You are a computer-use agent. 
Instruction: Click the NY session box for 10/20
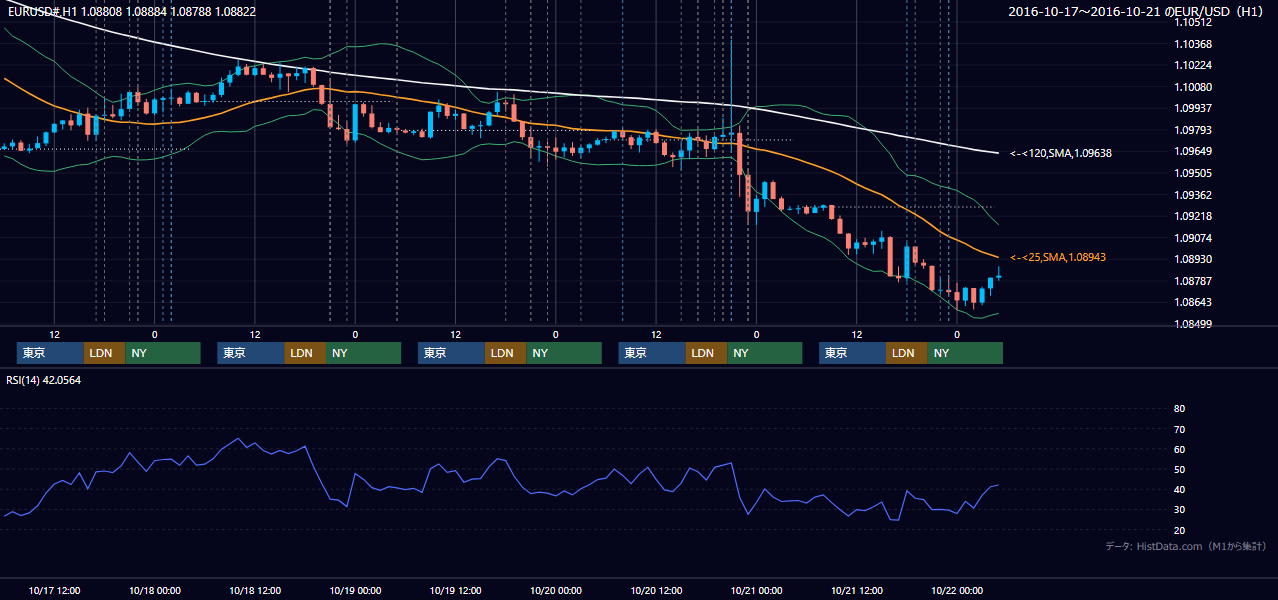[764, 353]
